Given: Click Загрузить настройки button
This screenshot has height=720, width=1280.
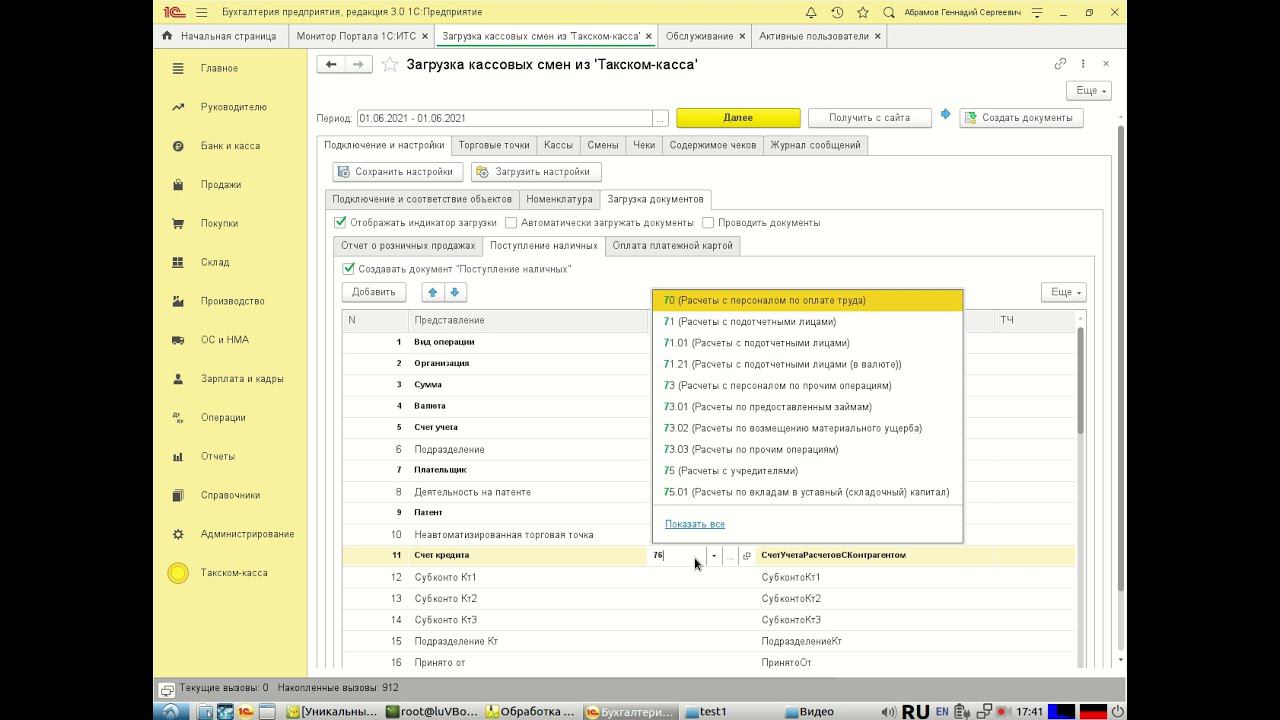Looking at the screenshot, I should point(536,172).
